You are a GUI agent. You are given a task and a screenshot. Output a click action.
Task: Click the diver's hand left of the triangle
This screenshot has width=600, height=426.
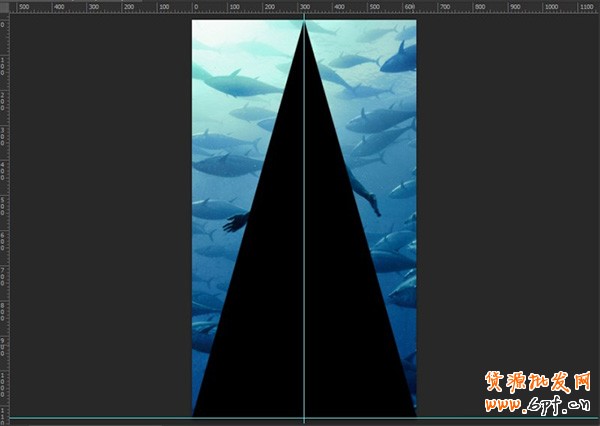point(233,222)
